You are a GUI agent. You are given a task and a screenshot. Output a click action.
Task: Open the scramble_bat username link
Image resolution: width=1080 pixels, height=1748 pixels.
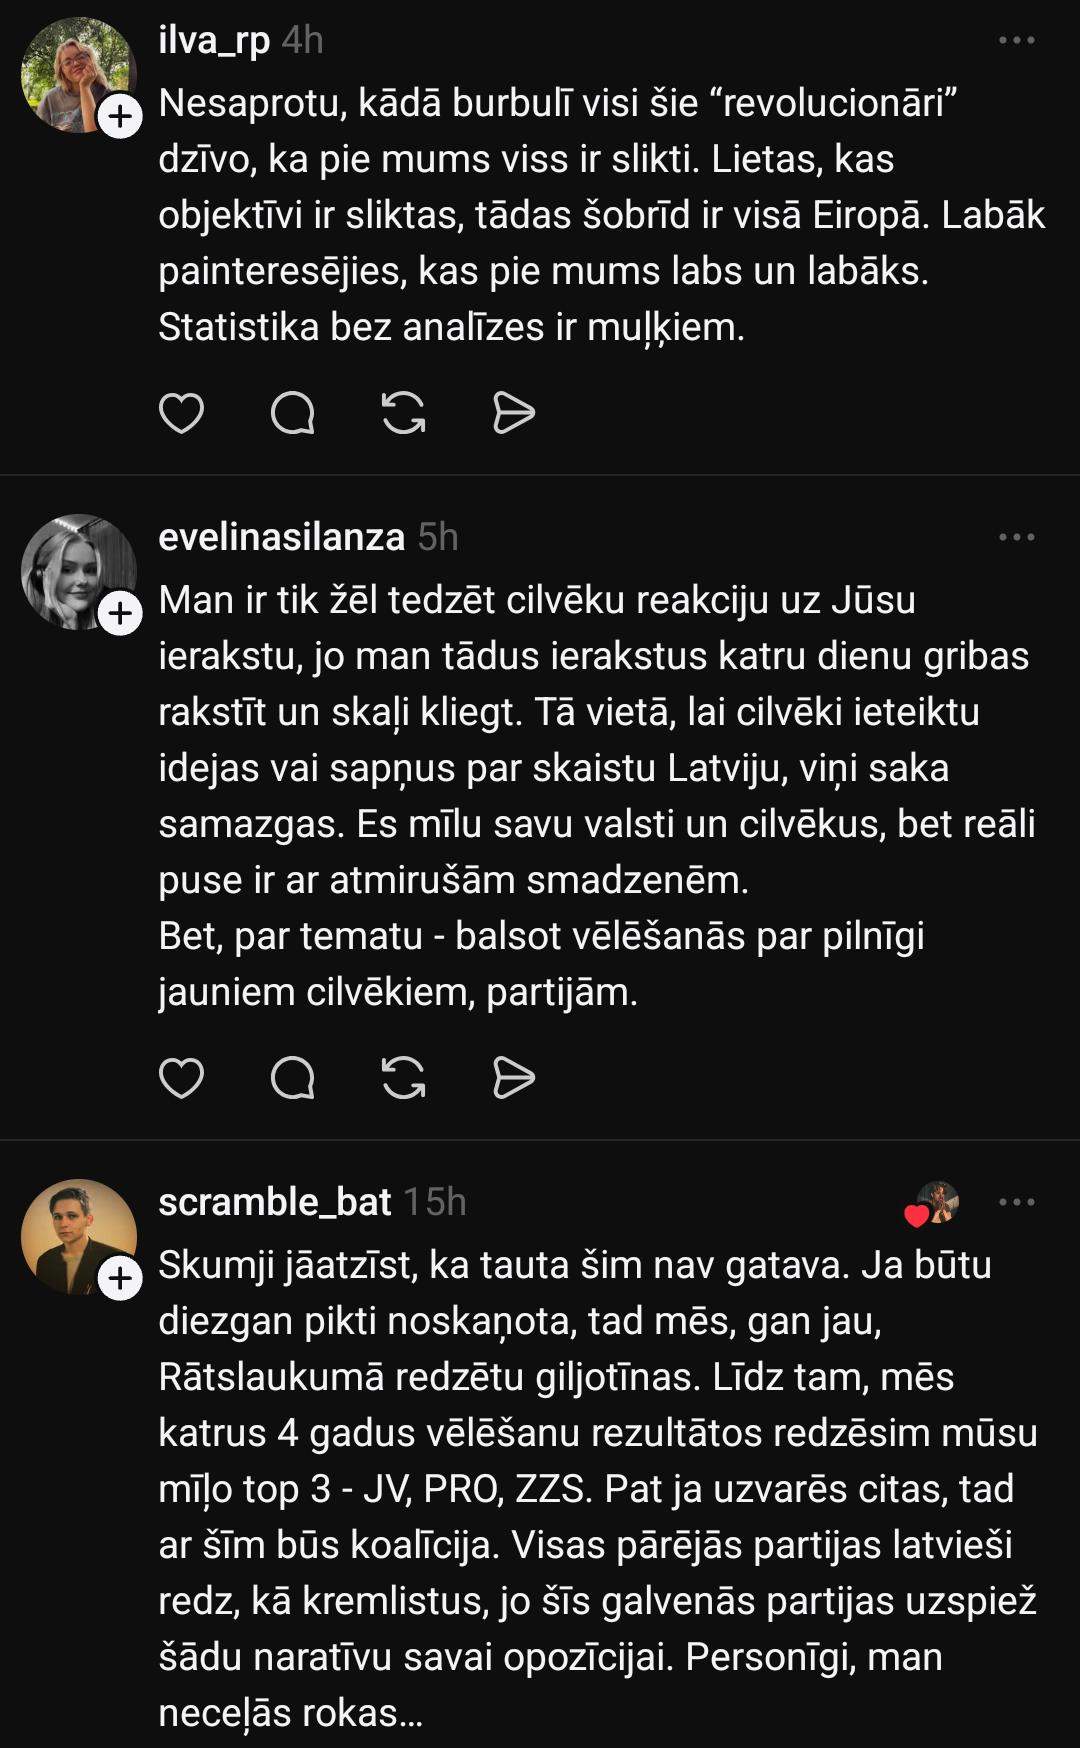click(x=274, y=1202)
